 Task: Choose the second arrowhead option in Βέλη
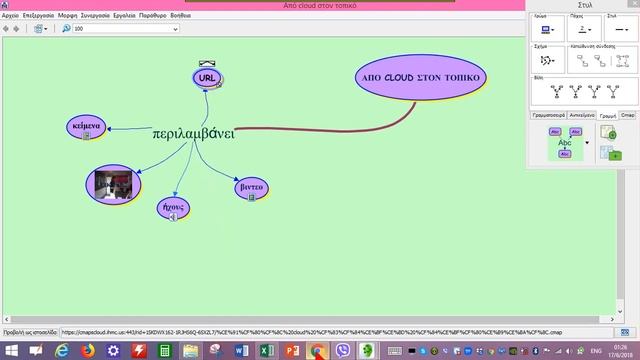[576, 92]
